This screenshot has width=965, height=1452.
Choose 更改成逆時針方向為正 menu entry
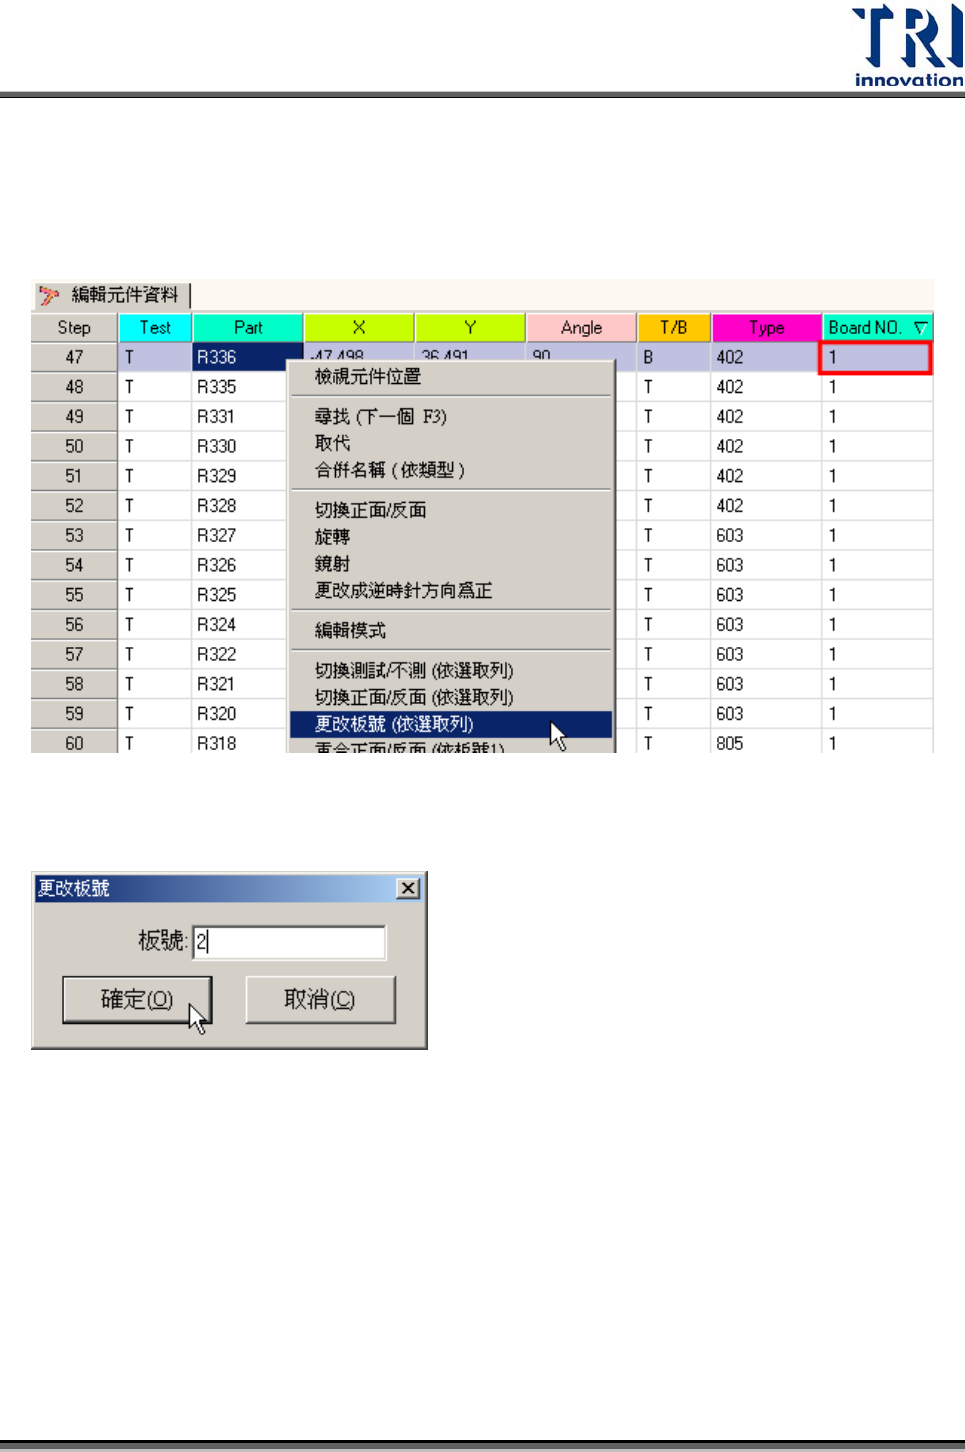pos(403,590)
